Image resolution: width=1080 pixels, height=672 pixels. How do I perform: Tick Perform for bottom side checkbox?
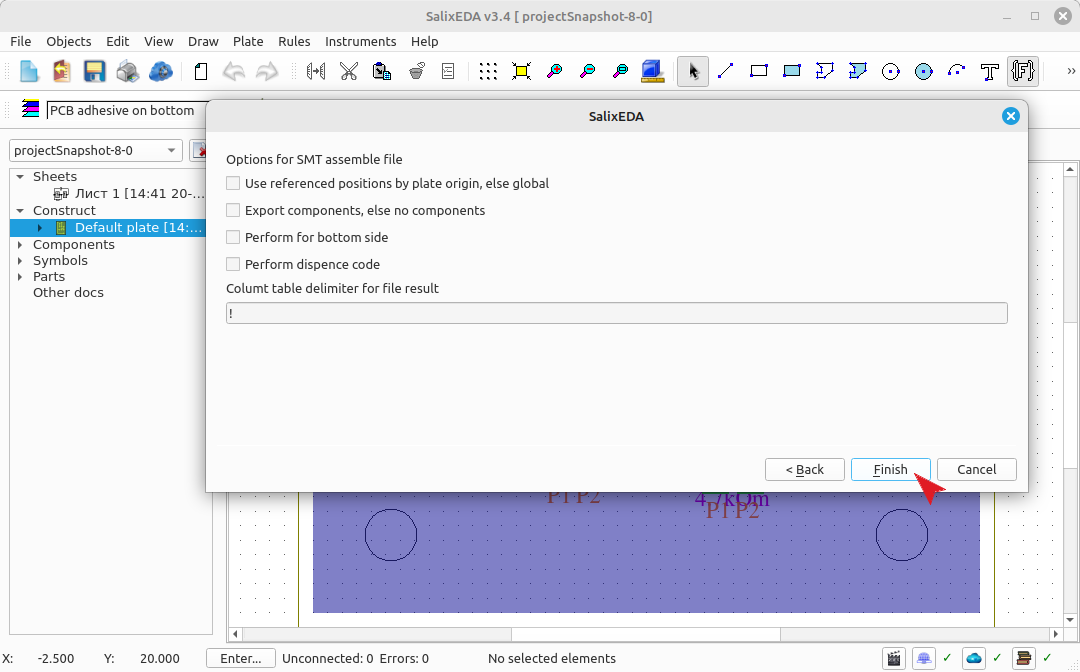[233, 237]
